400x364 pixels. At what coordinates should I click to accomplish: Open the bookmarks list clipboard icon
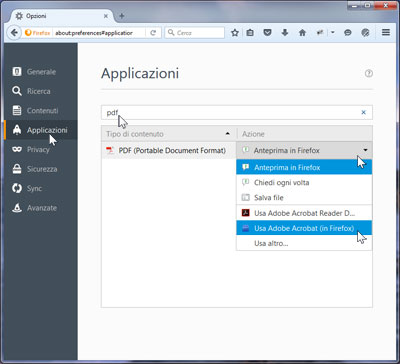[x=250, y=33]
